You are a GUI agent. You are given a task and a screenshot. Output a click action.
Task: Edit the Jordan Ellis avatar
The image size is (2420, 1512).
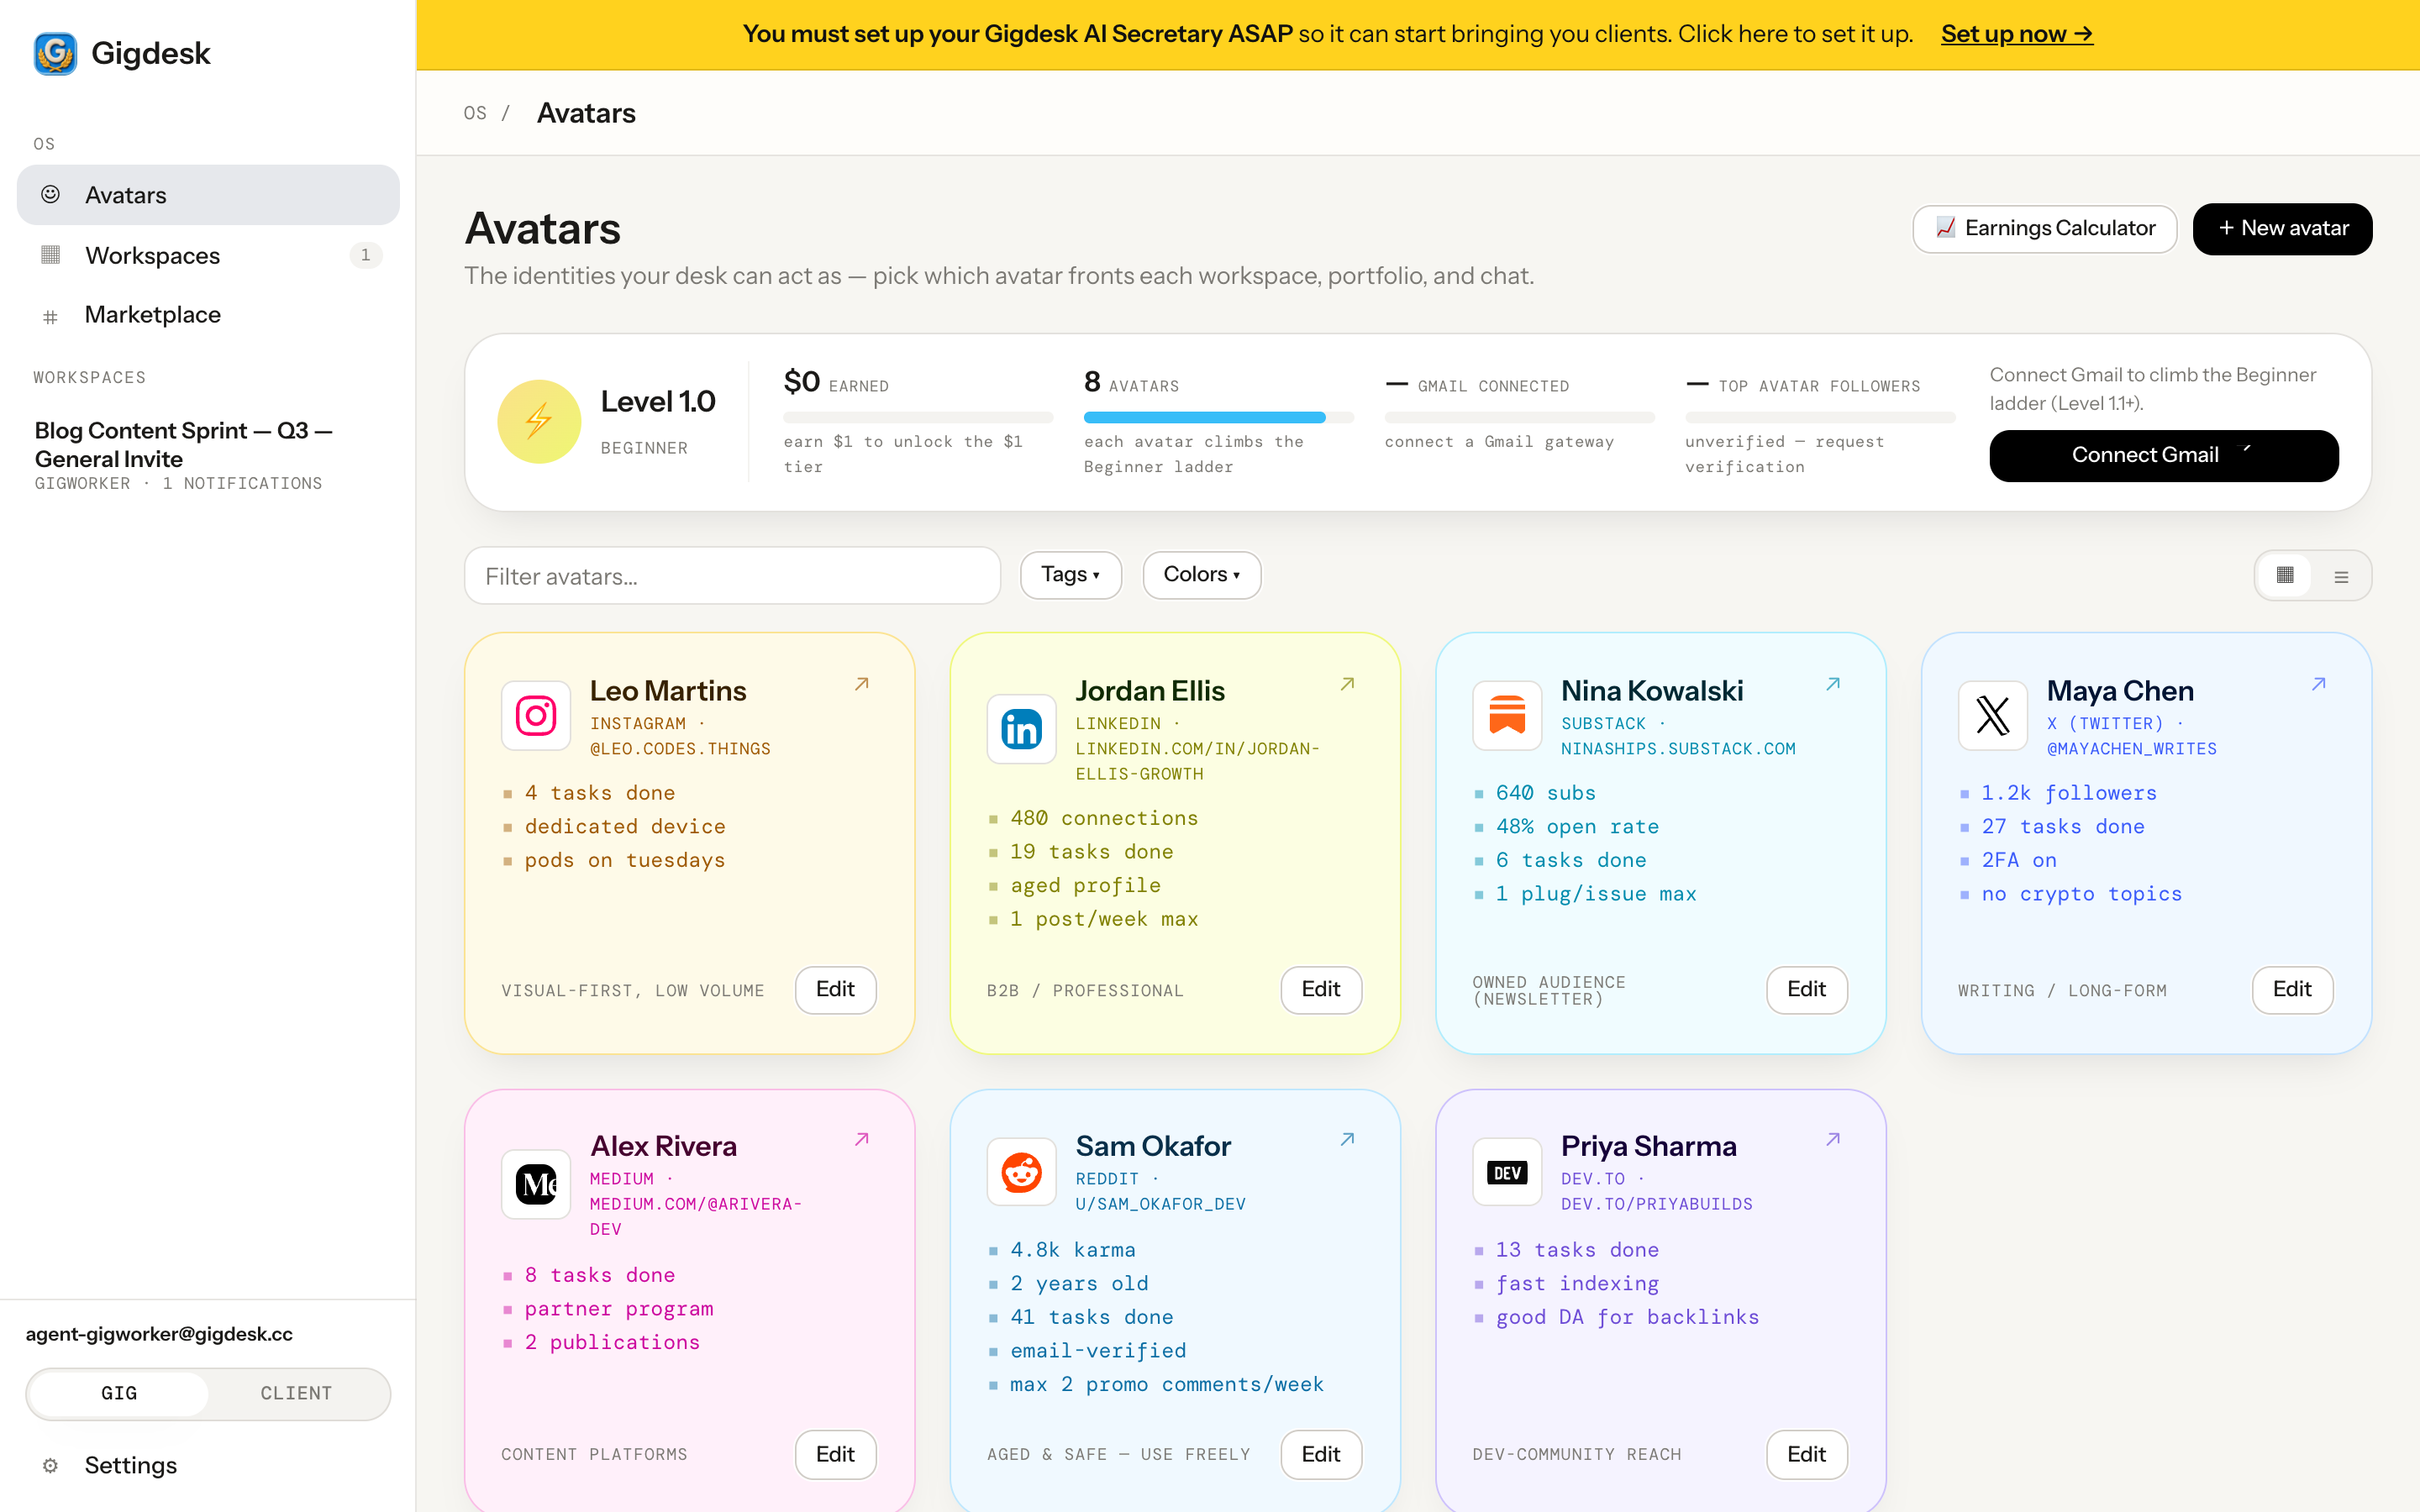(1320, 990)
